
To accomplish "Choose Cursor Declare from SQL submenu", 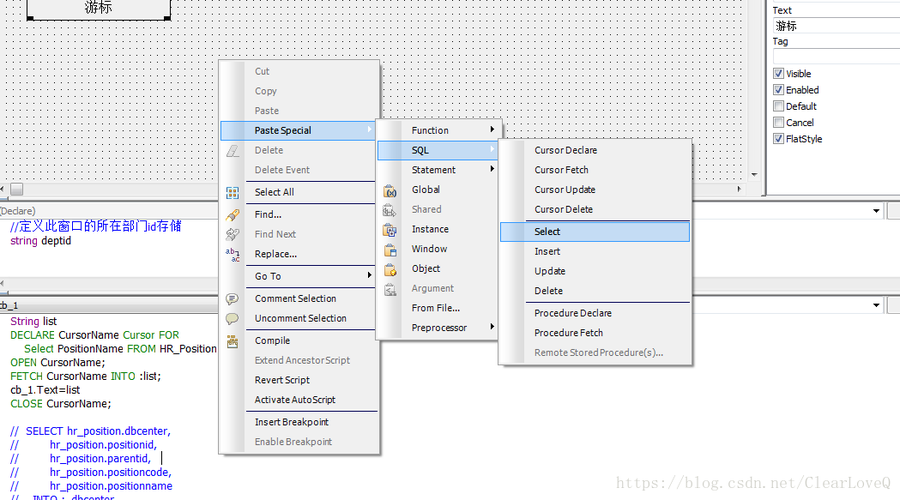I will (595, 150).
